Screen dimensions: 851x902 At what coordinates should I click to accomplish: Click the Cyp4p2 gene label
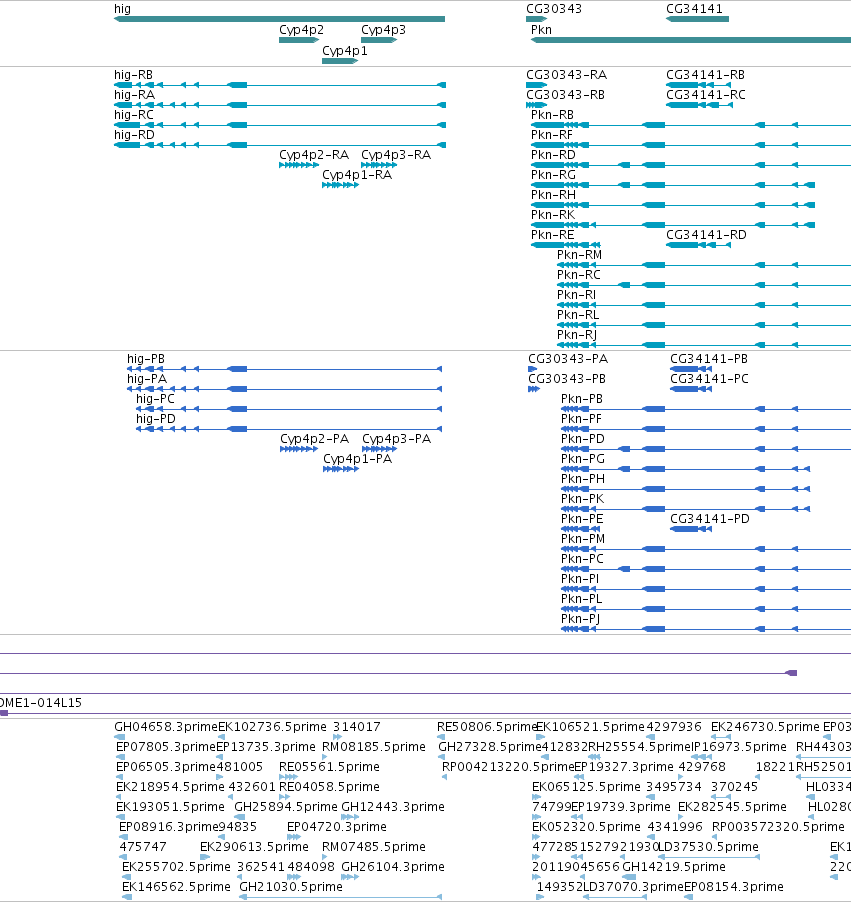click(302, 30)
